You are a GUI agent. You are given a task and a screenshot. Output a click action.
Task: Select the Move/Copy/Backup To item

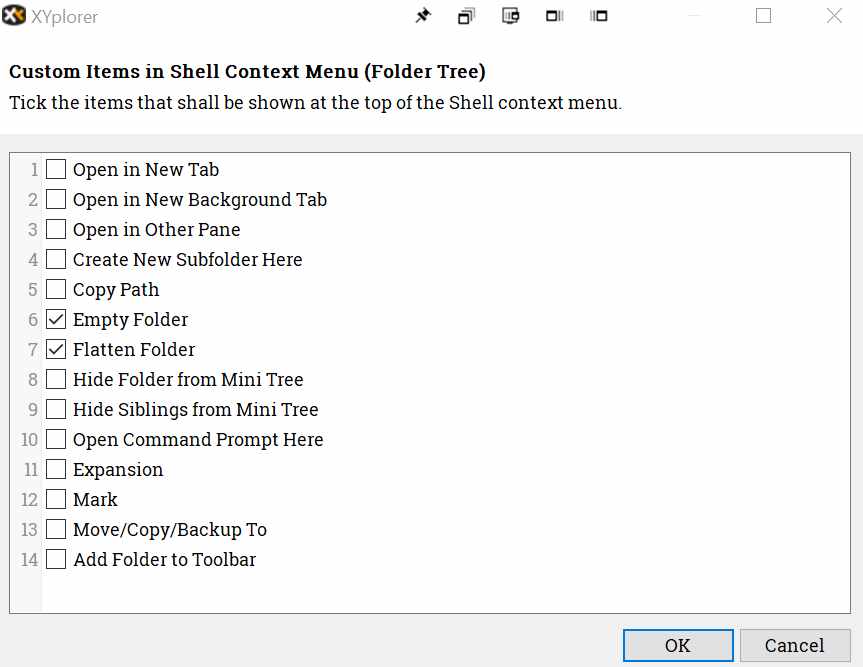(170, 530)
